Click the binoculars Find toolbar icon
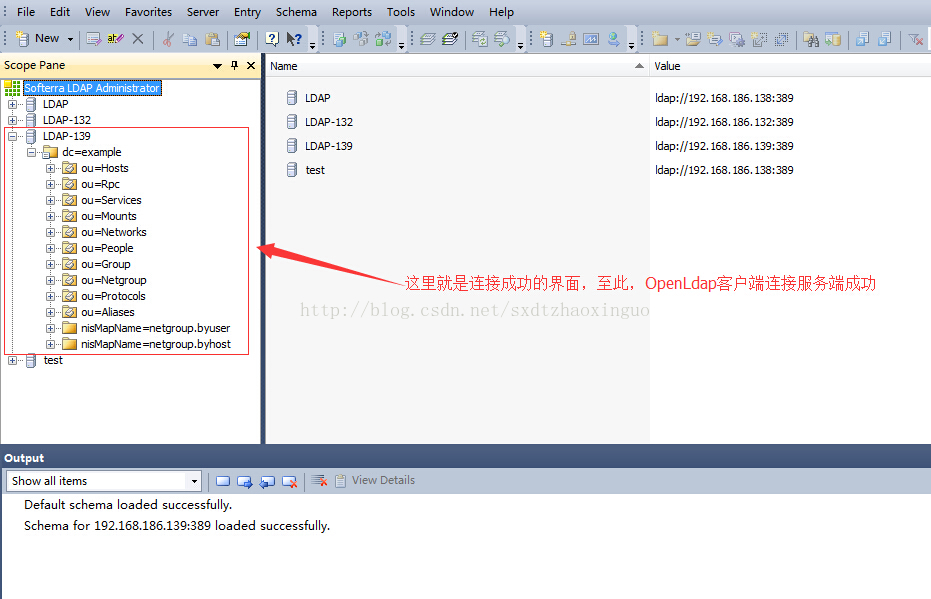The height and width of the screenshot is (599, 931). (x=810, y=39)
